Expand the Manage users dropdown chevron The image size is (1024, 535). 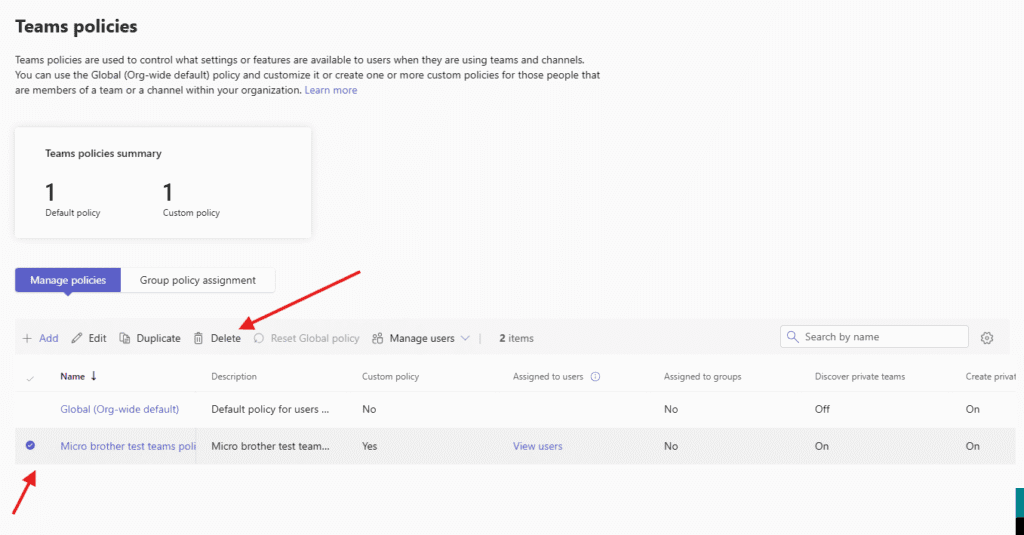pyautogui.click(x=465, y=339)
